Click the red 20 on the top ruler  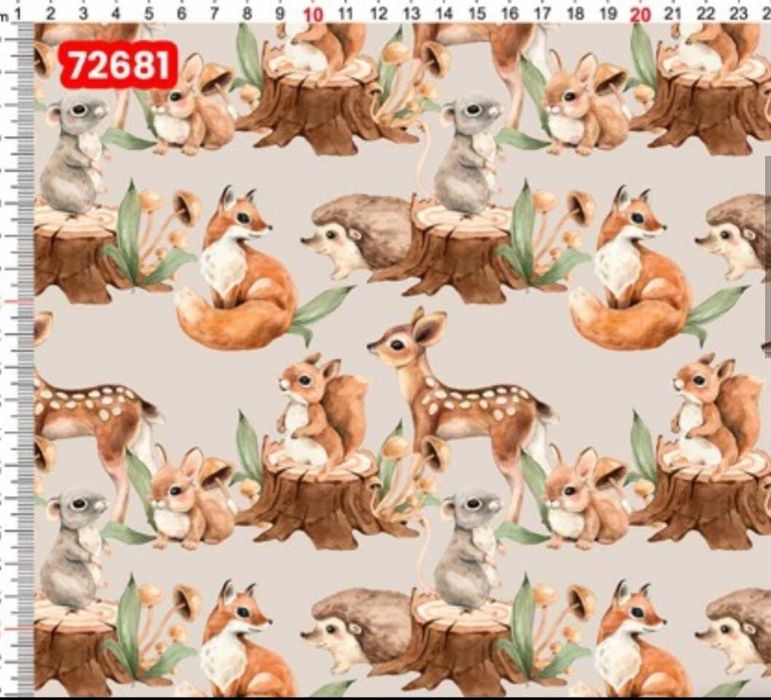640,15
